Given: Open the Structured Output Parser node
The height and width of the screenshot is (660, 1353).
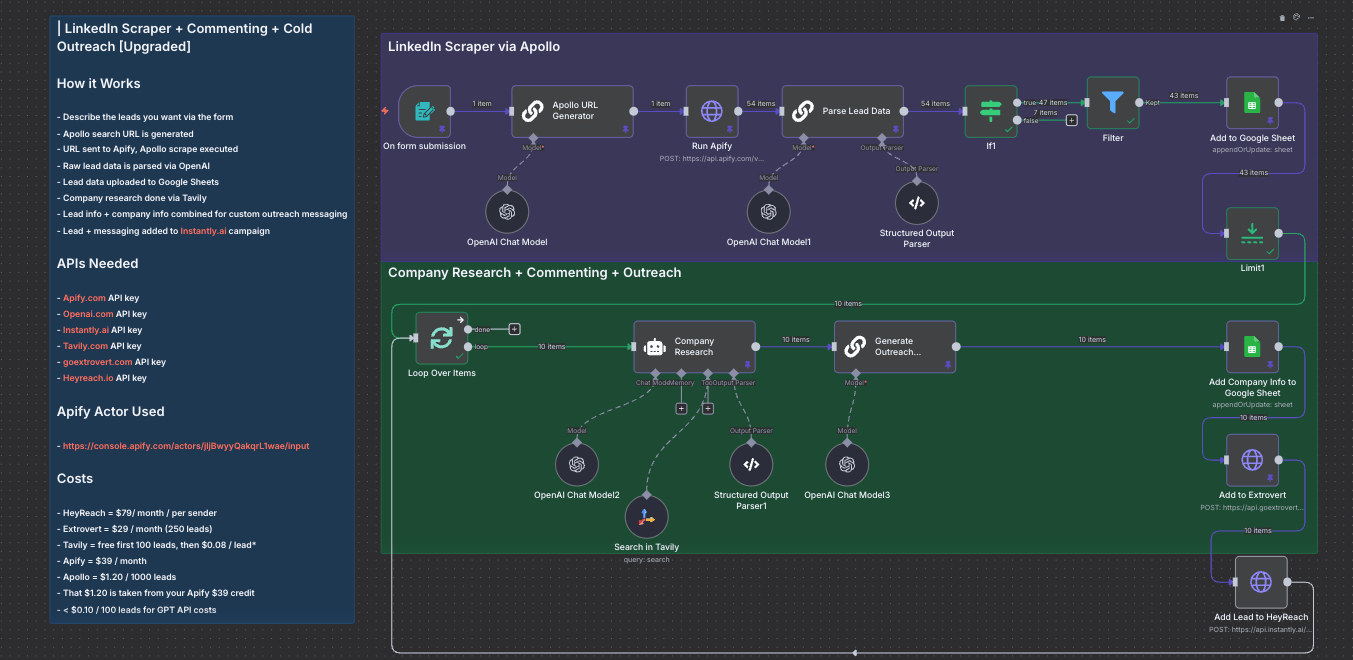Looking at the screenshot, I should pos(916,203).
